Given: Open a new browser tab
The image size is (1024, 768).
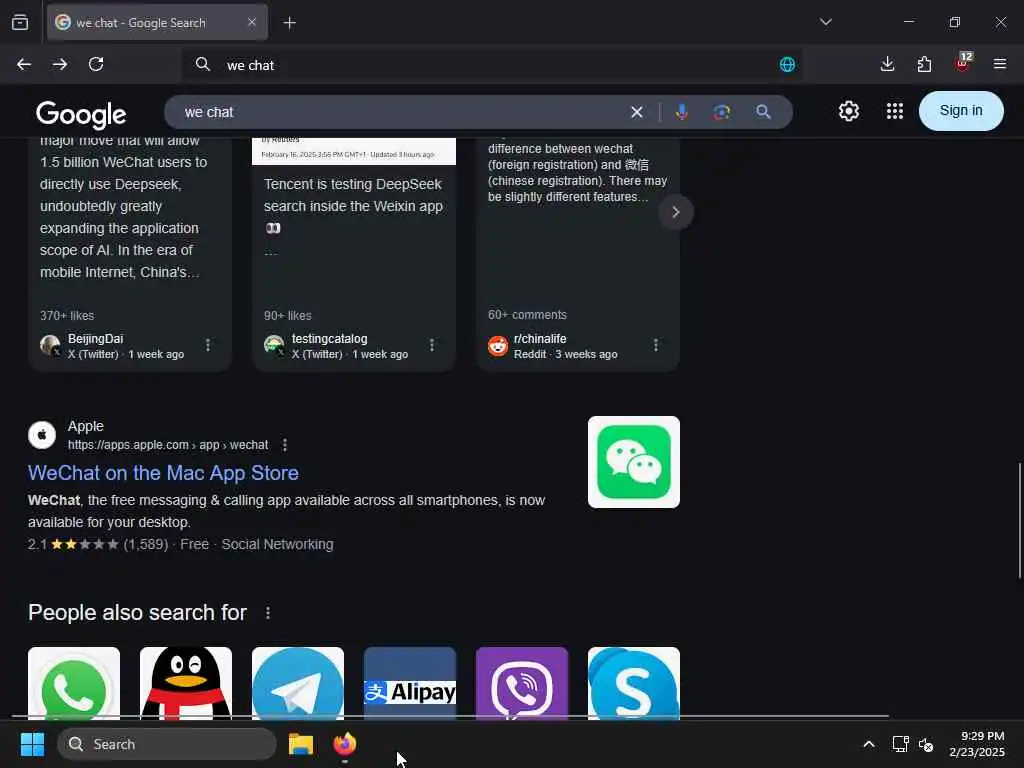Looking at the screenshot, I should (x=289, y=23).
